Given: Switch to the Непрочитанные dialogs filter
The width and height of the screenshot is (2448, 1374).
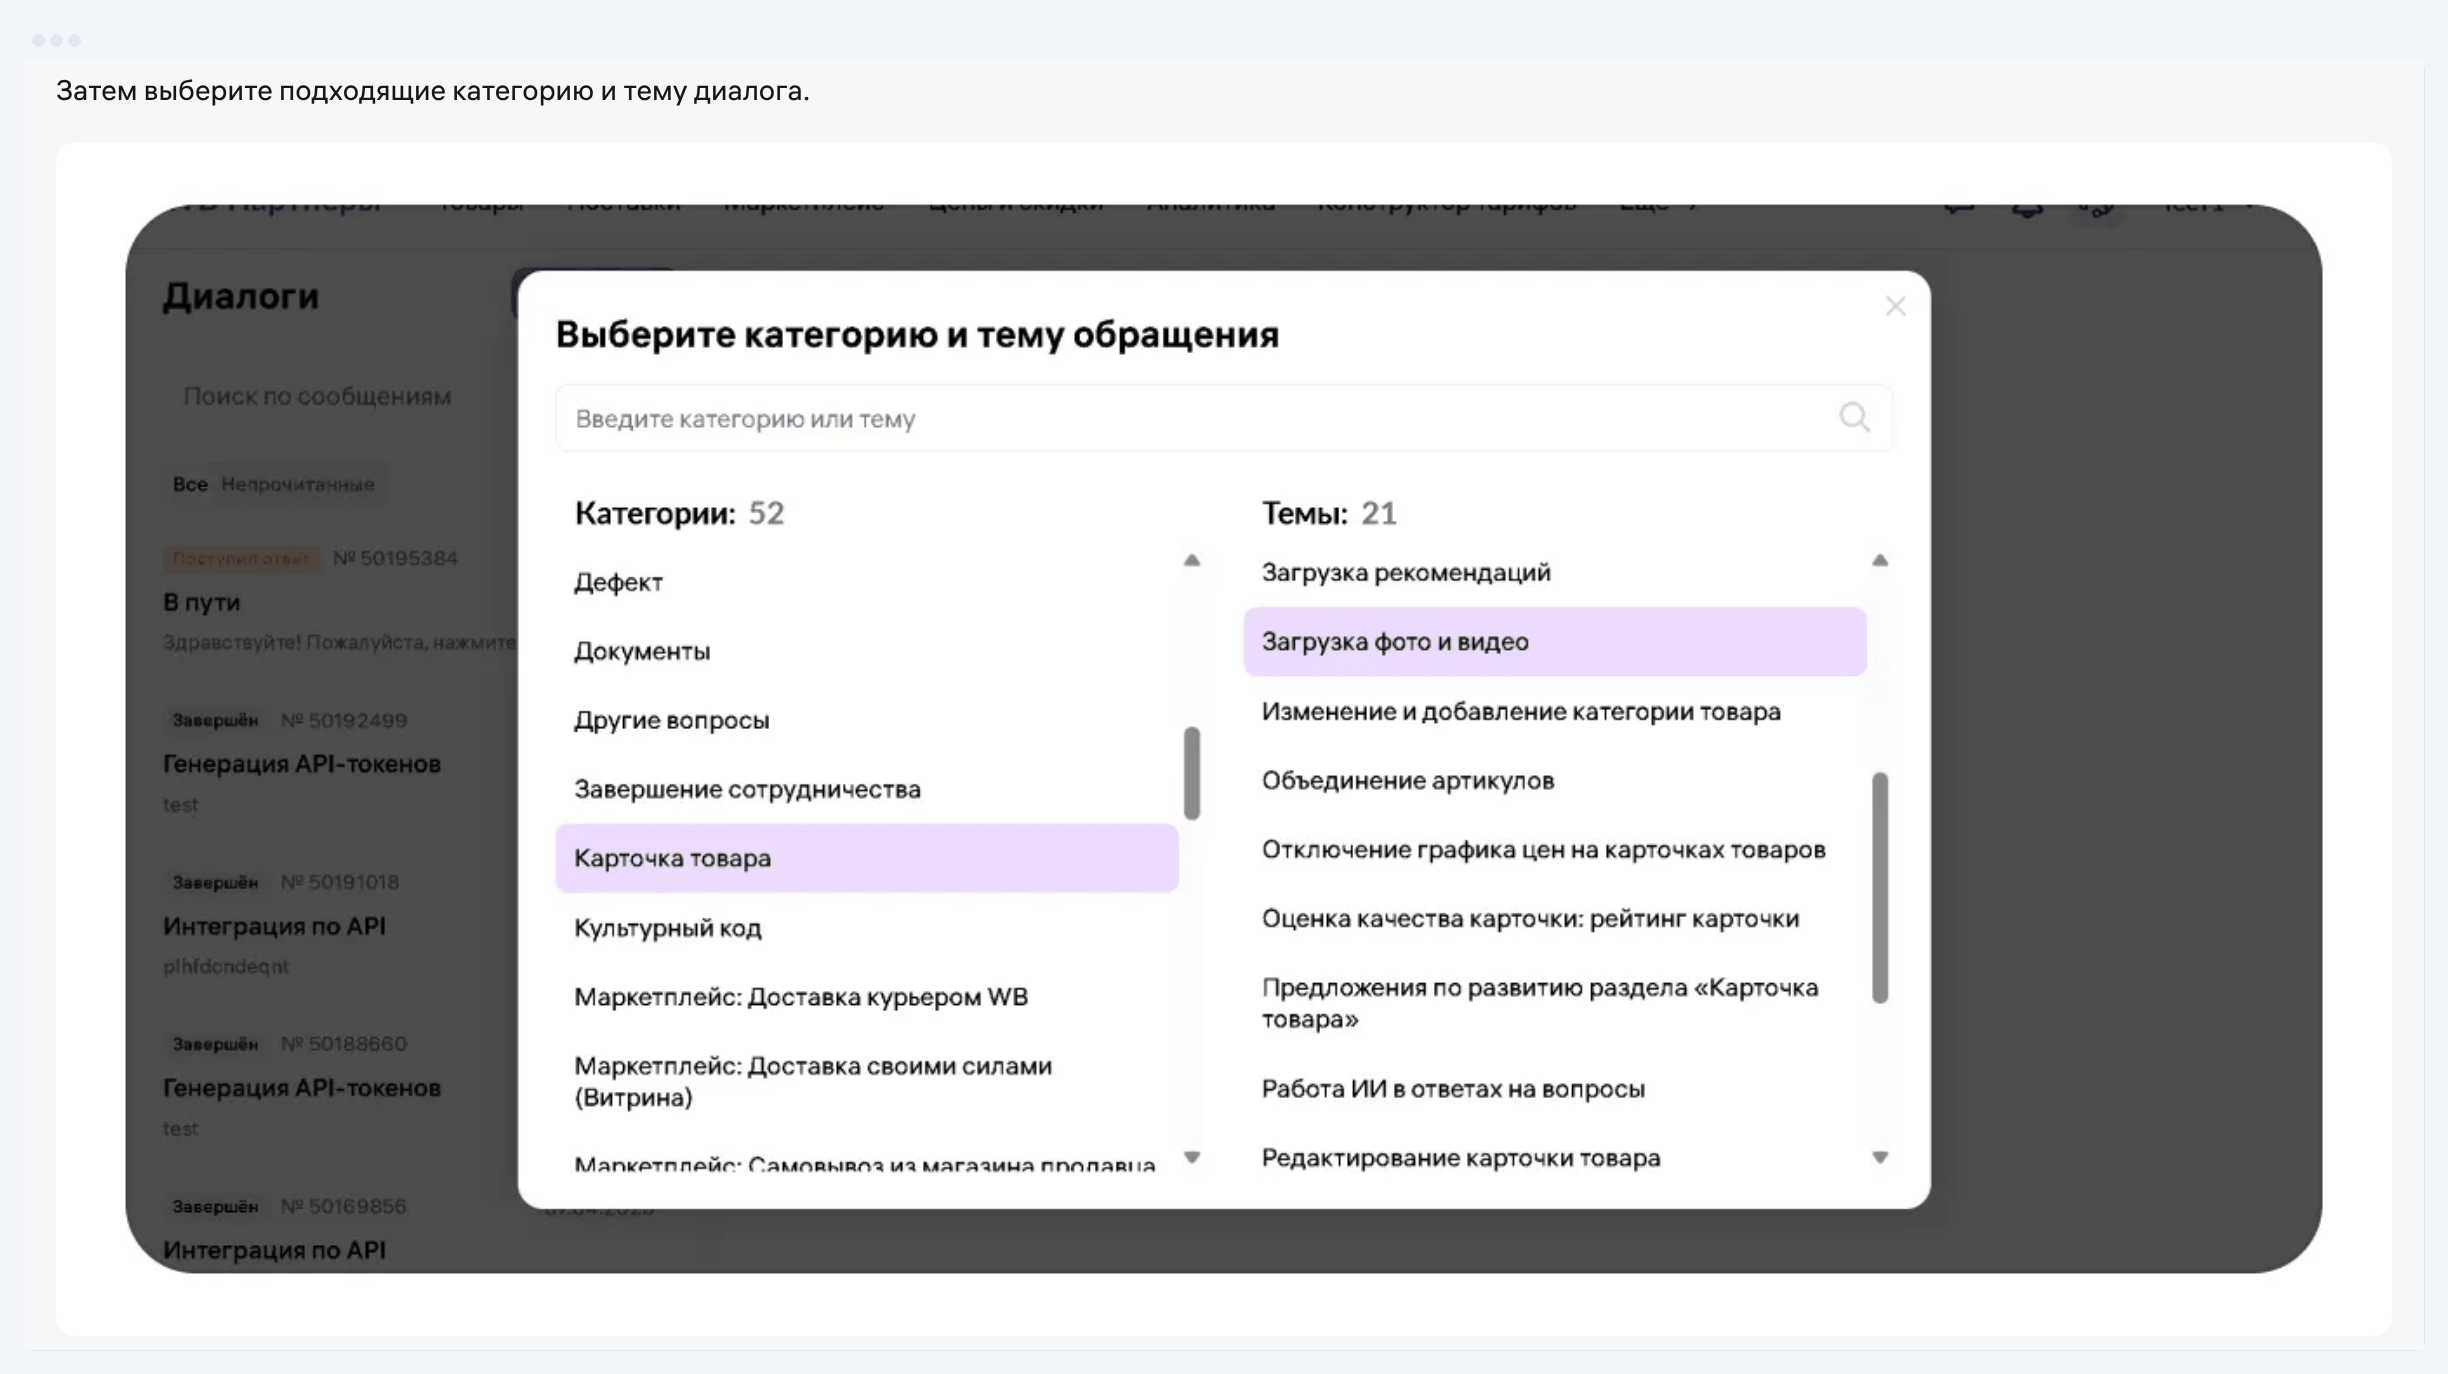Looking at the screenshot, I should point(298,484).
